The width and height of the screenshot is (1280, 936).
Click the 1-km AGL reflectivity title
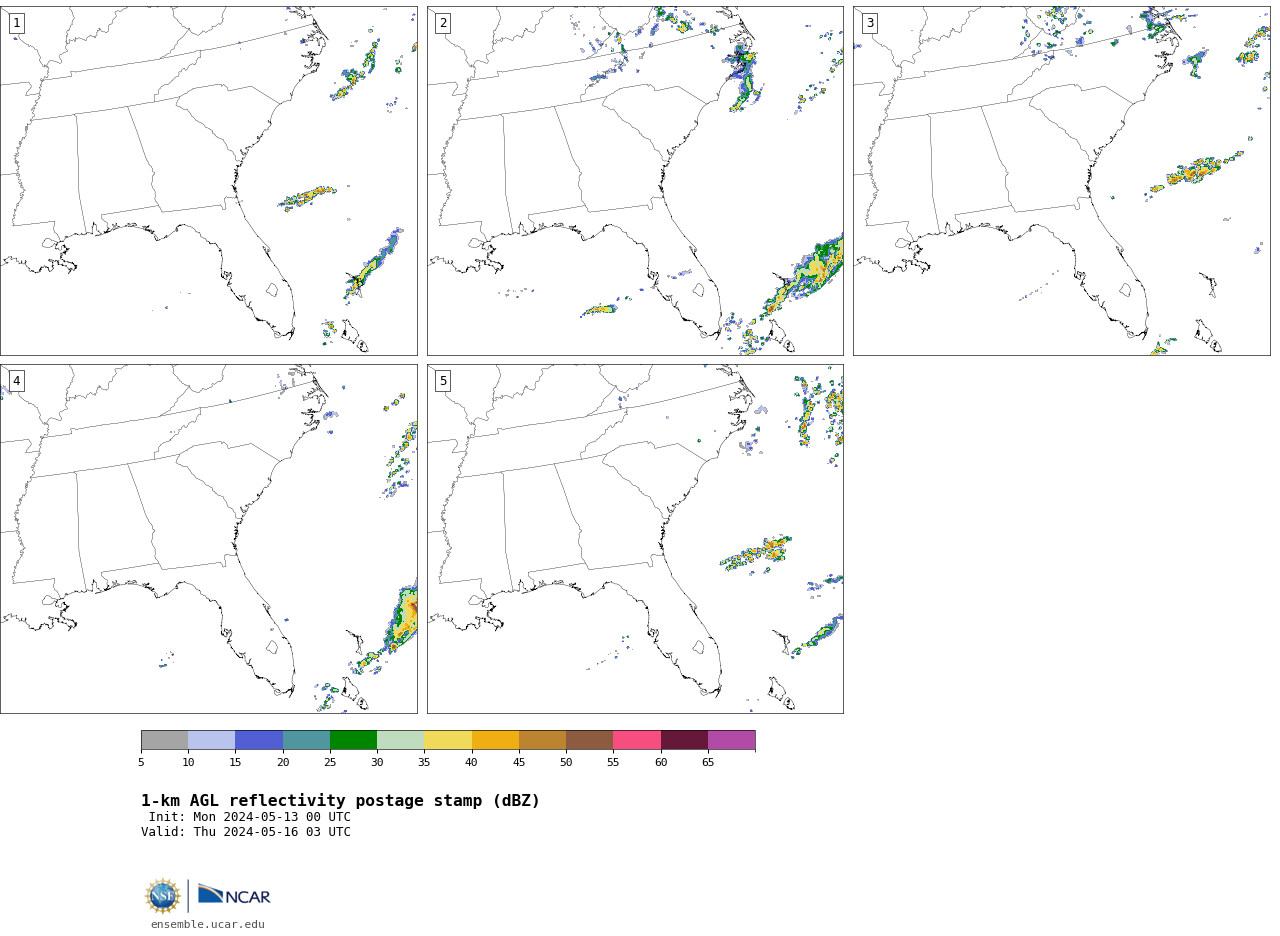click(341, 801)
